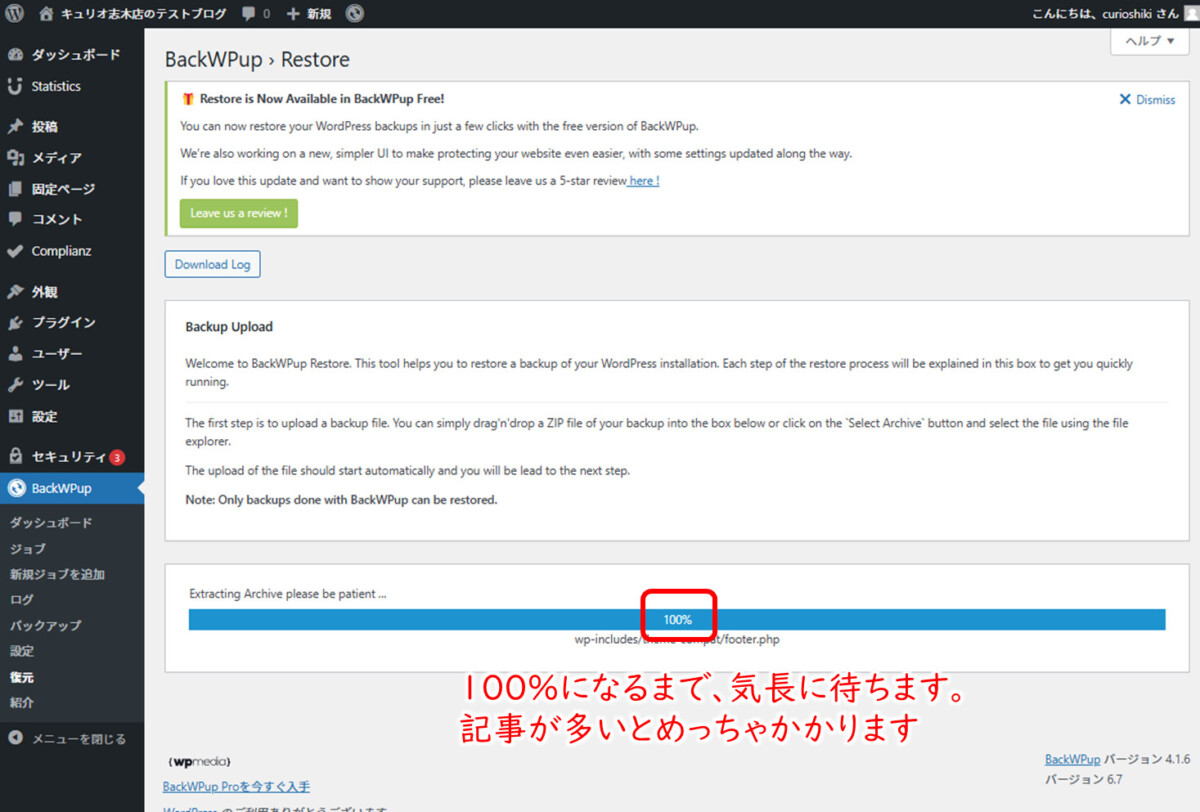Screen dimensions: 1200x812
Task: Click the Complianz checkmark icon
Action: click(x=15, y=251)
